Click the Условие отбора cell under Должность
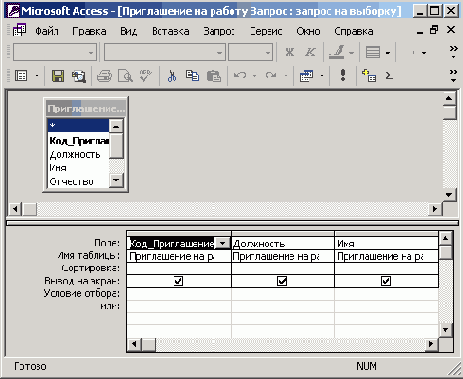 (283, 294)
